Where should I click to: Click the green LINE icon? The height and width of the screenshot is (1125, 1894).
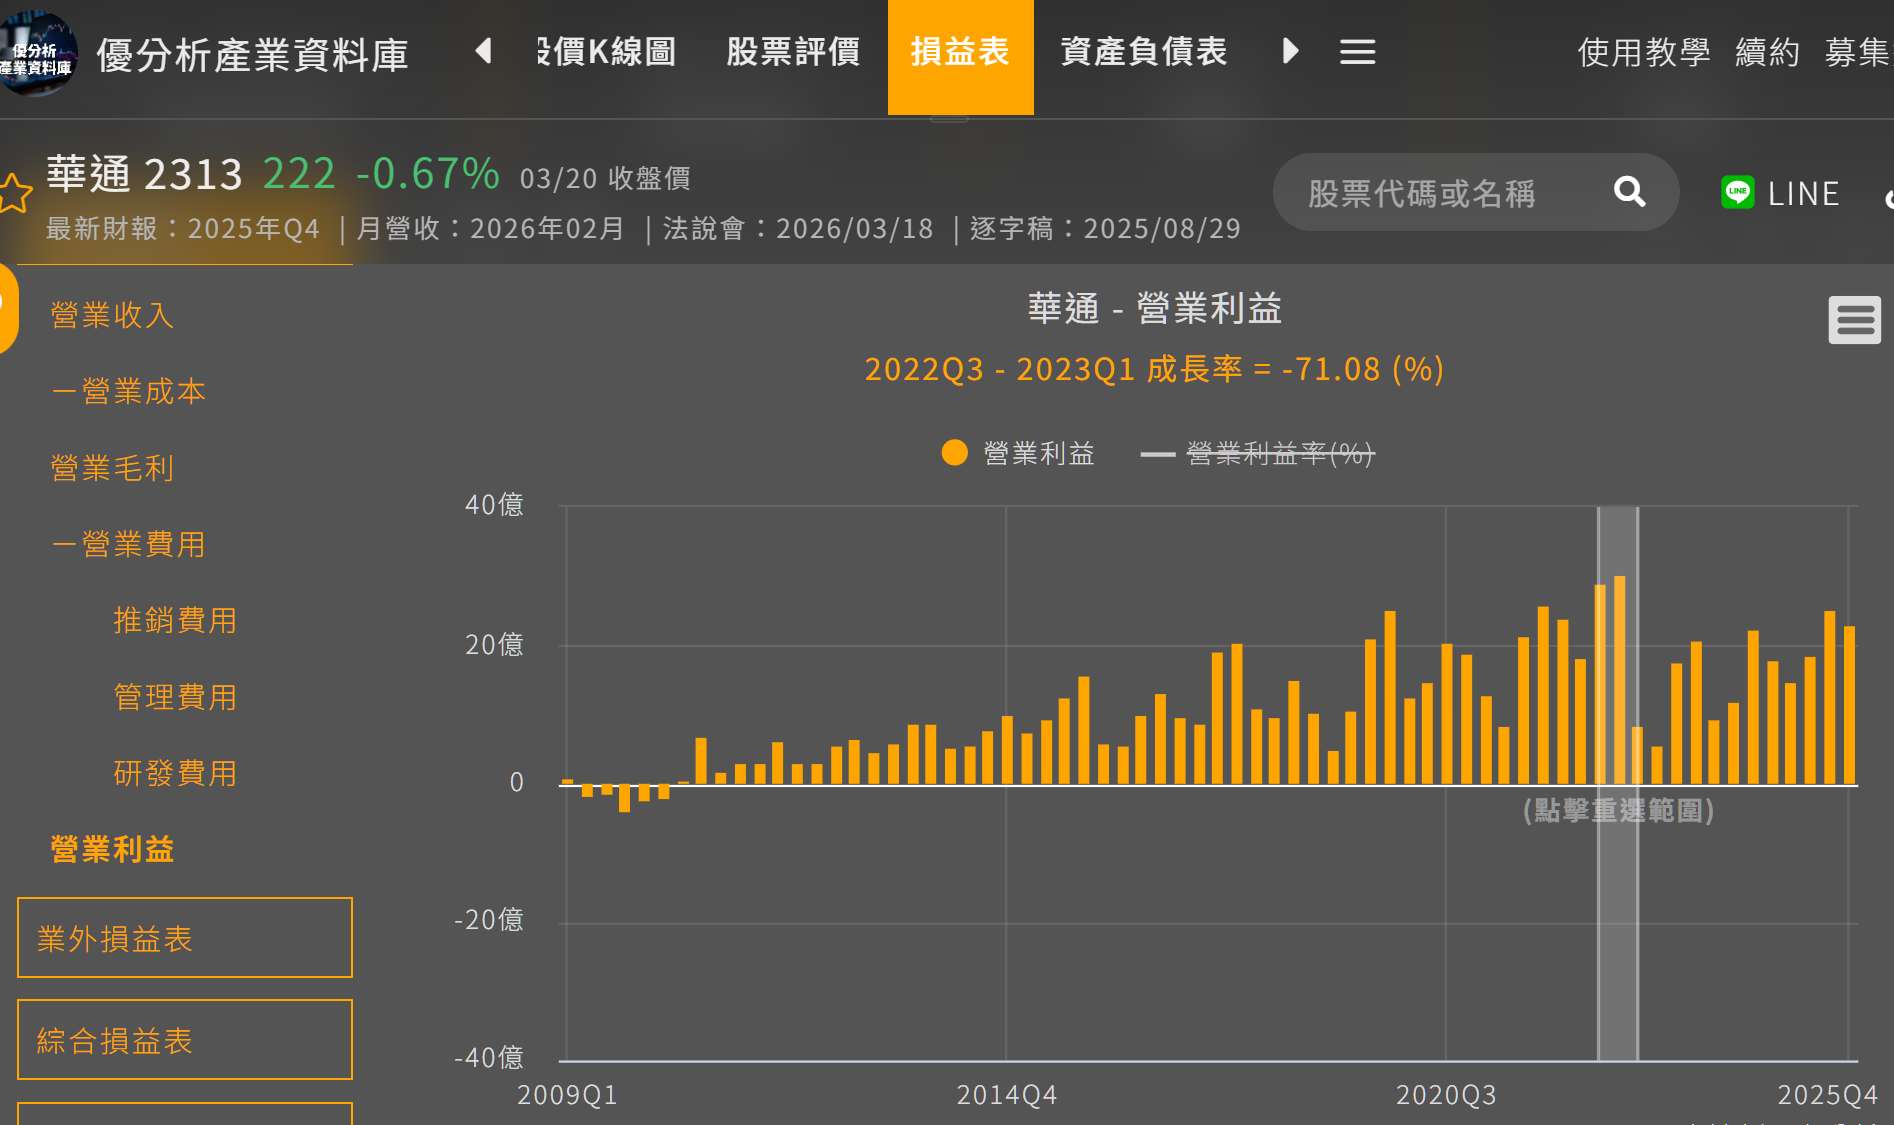pyautogui.click(x=1737, y=192)
